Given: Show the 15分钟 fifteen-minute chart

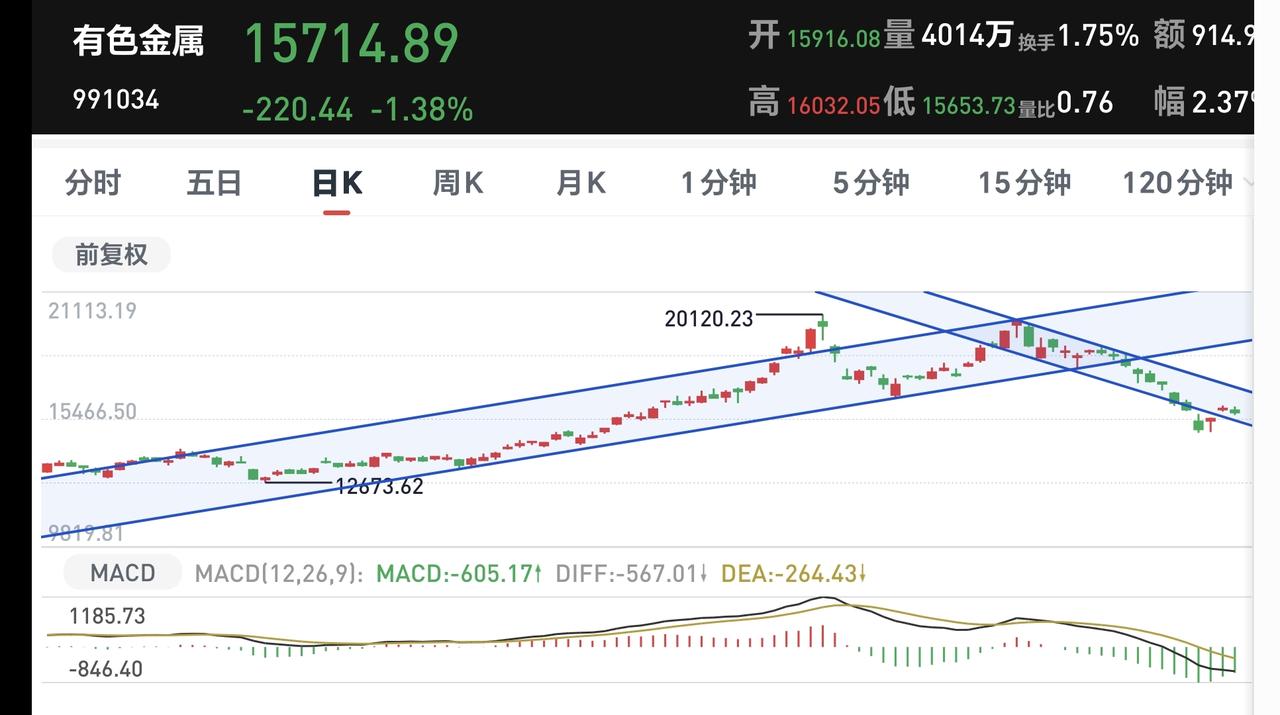Looking at the screenshot, I should click(x=1024, y=183).
